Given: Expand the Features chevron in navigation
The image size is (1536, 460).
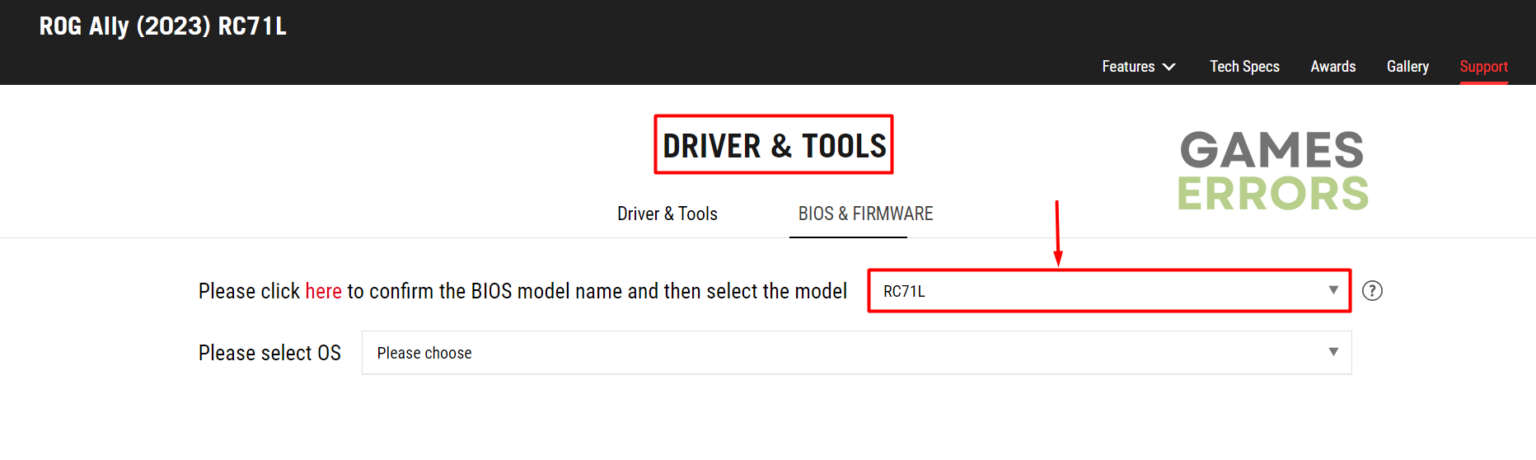Looking at the screenshot, I should [1168, 67].
